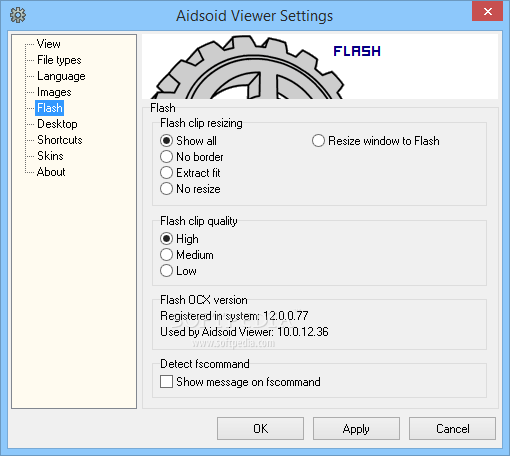Image resolution: width=510 pixels, height=456 pixels.
Task: Set Flash clip quality to Medium
Action: pos(187,255)
